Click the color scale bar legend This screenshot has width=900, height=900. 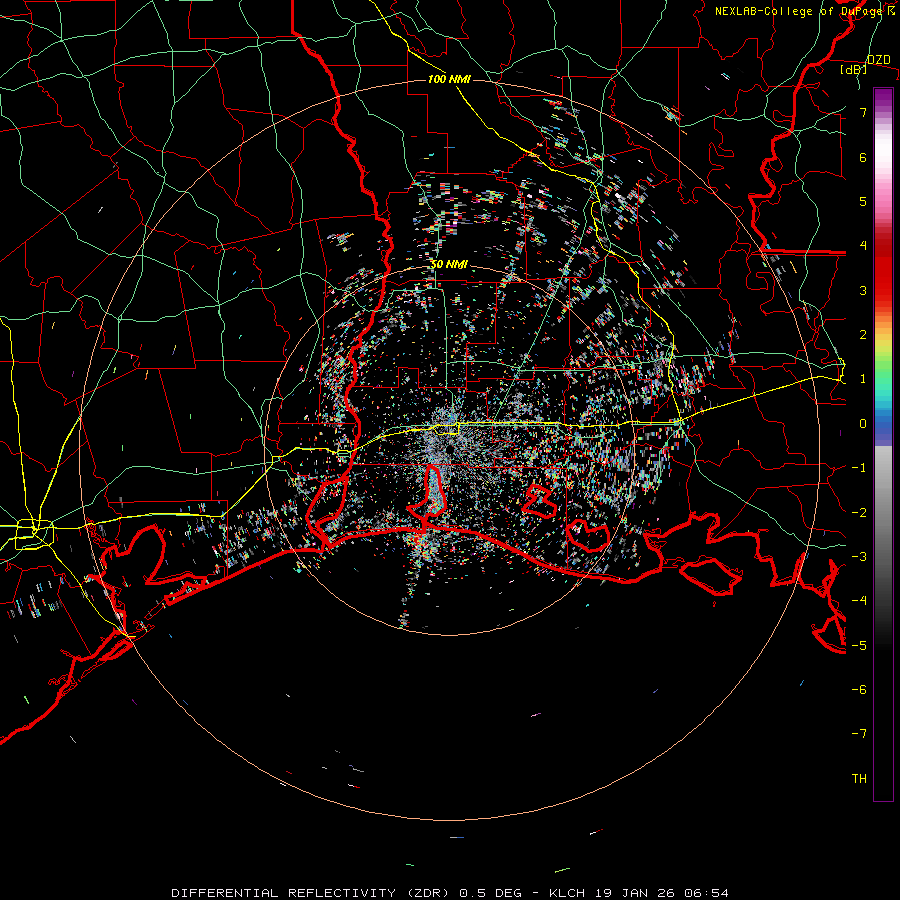click(x=883, y=444)
